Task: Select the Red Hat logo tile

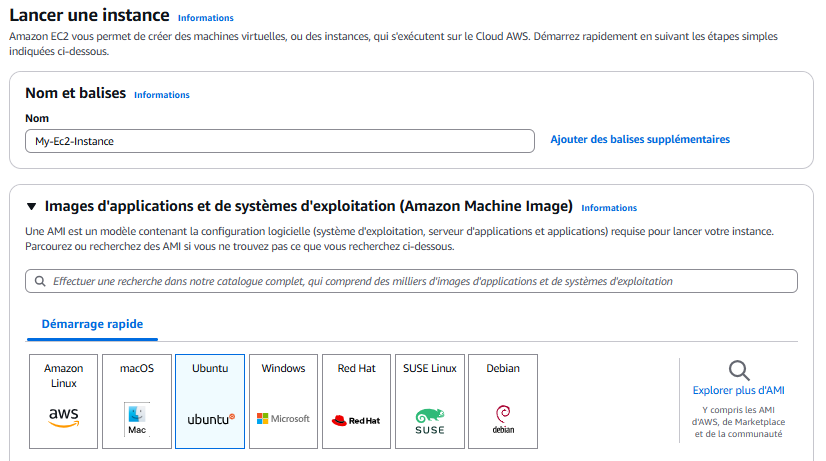Action: 356,401
